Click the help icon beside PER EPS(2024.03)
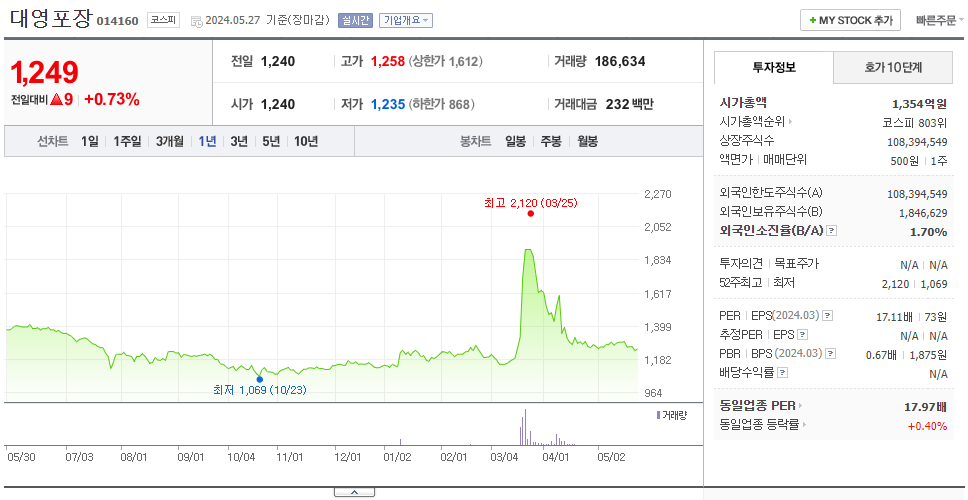The height and width of the screenshot is (500, 968). [828, 316]
